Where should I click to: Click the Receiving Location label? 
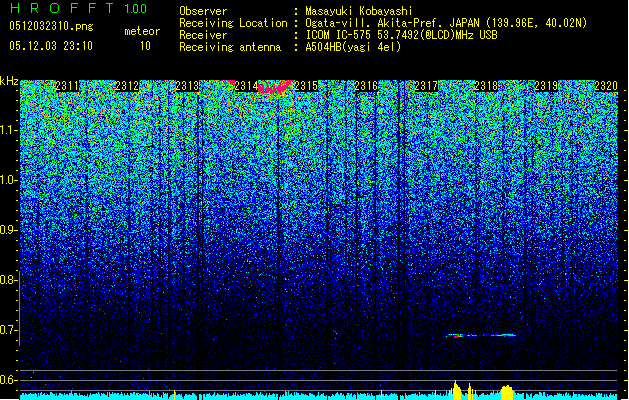coord(233,23)
